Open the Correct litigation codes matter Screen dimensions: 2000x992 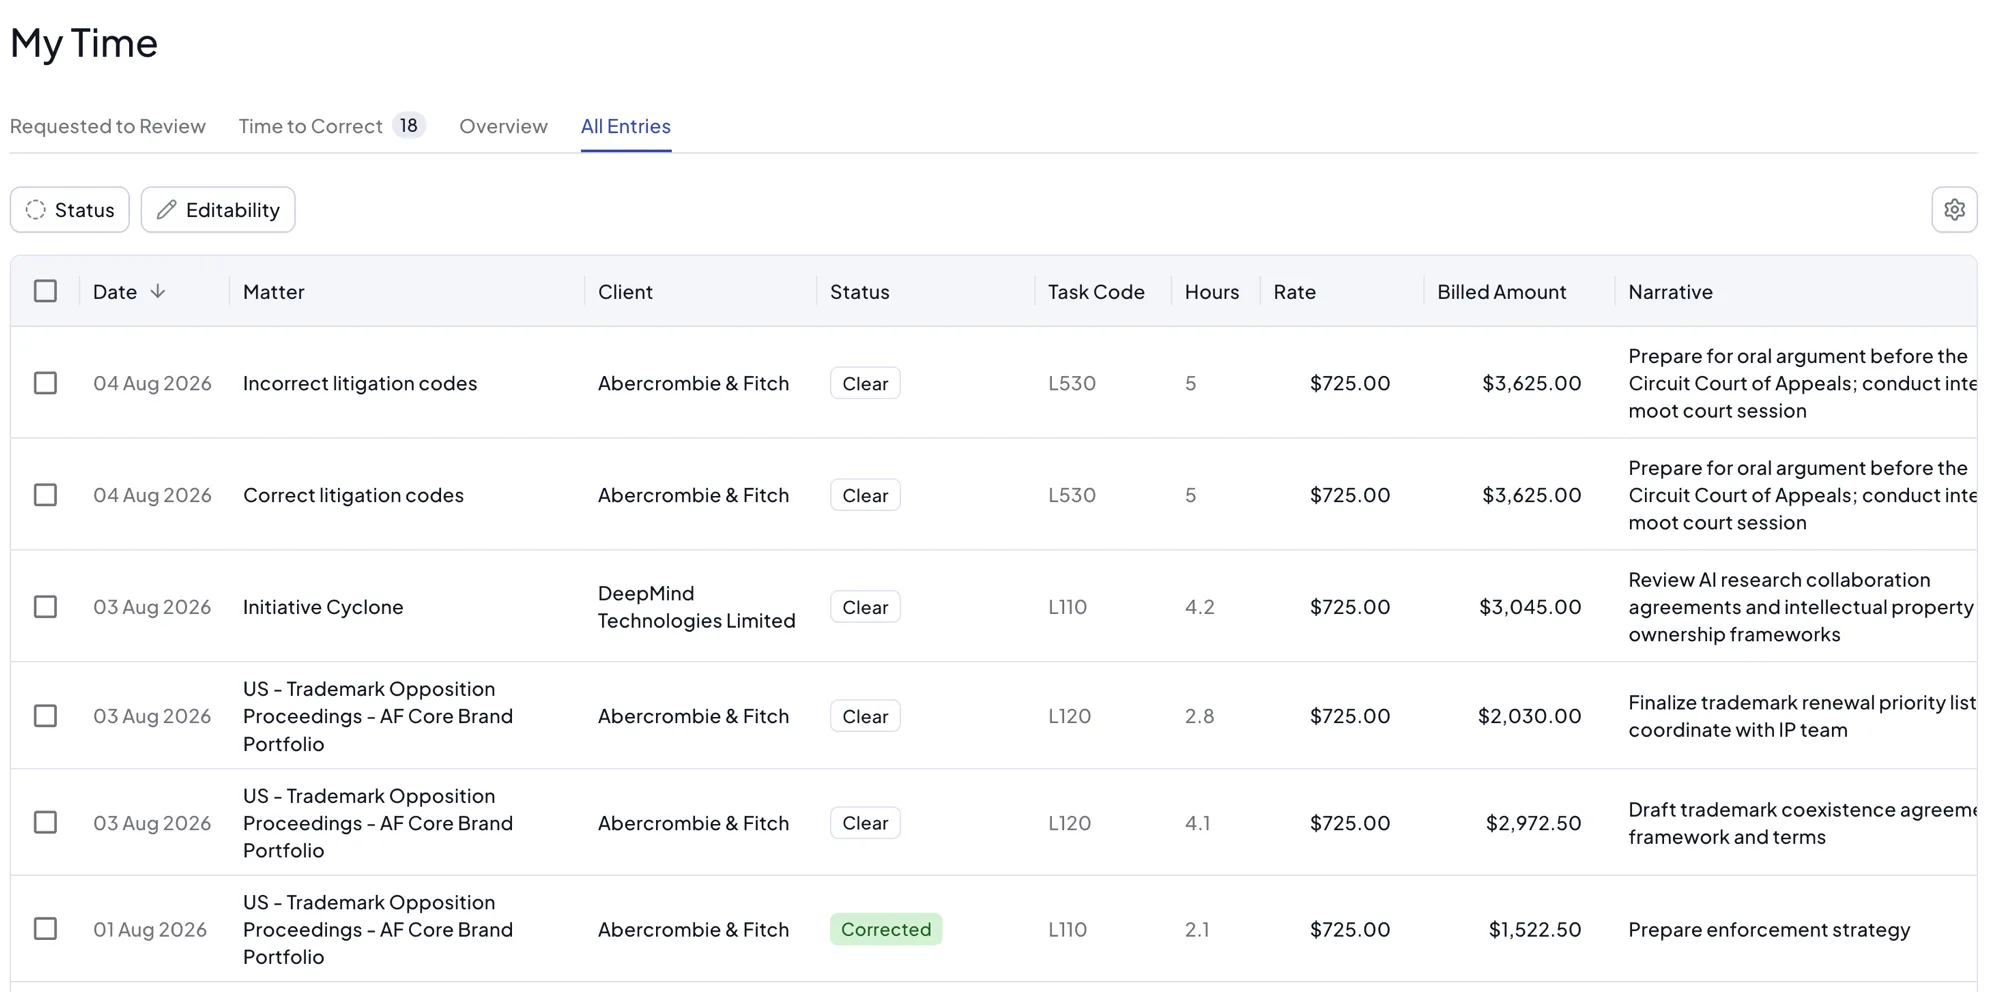point(353,495)
